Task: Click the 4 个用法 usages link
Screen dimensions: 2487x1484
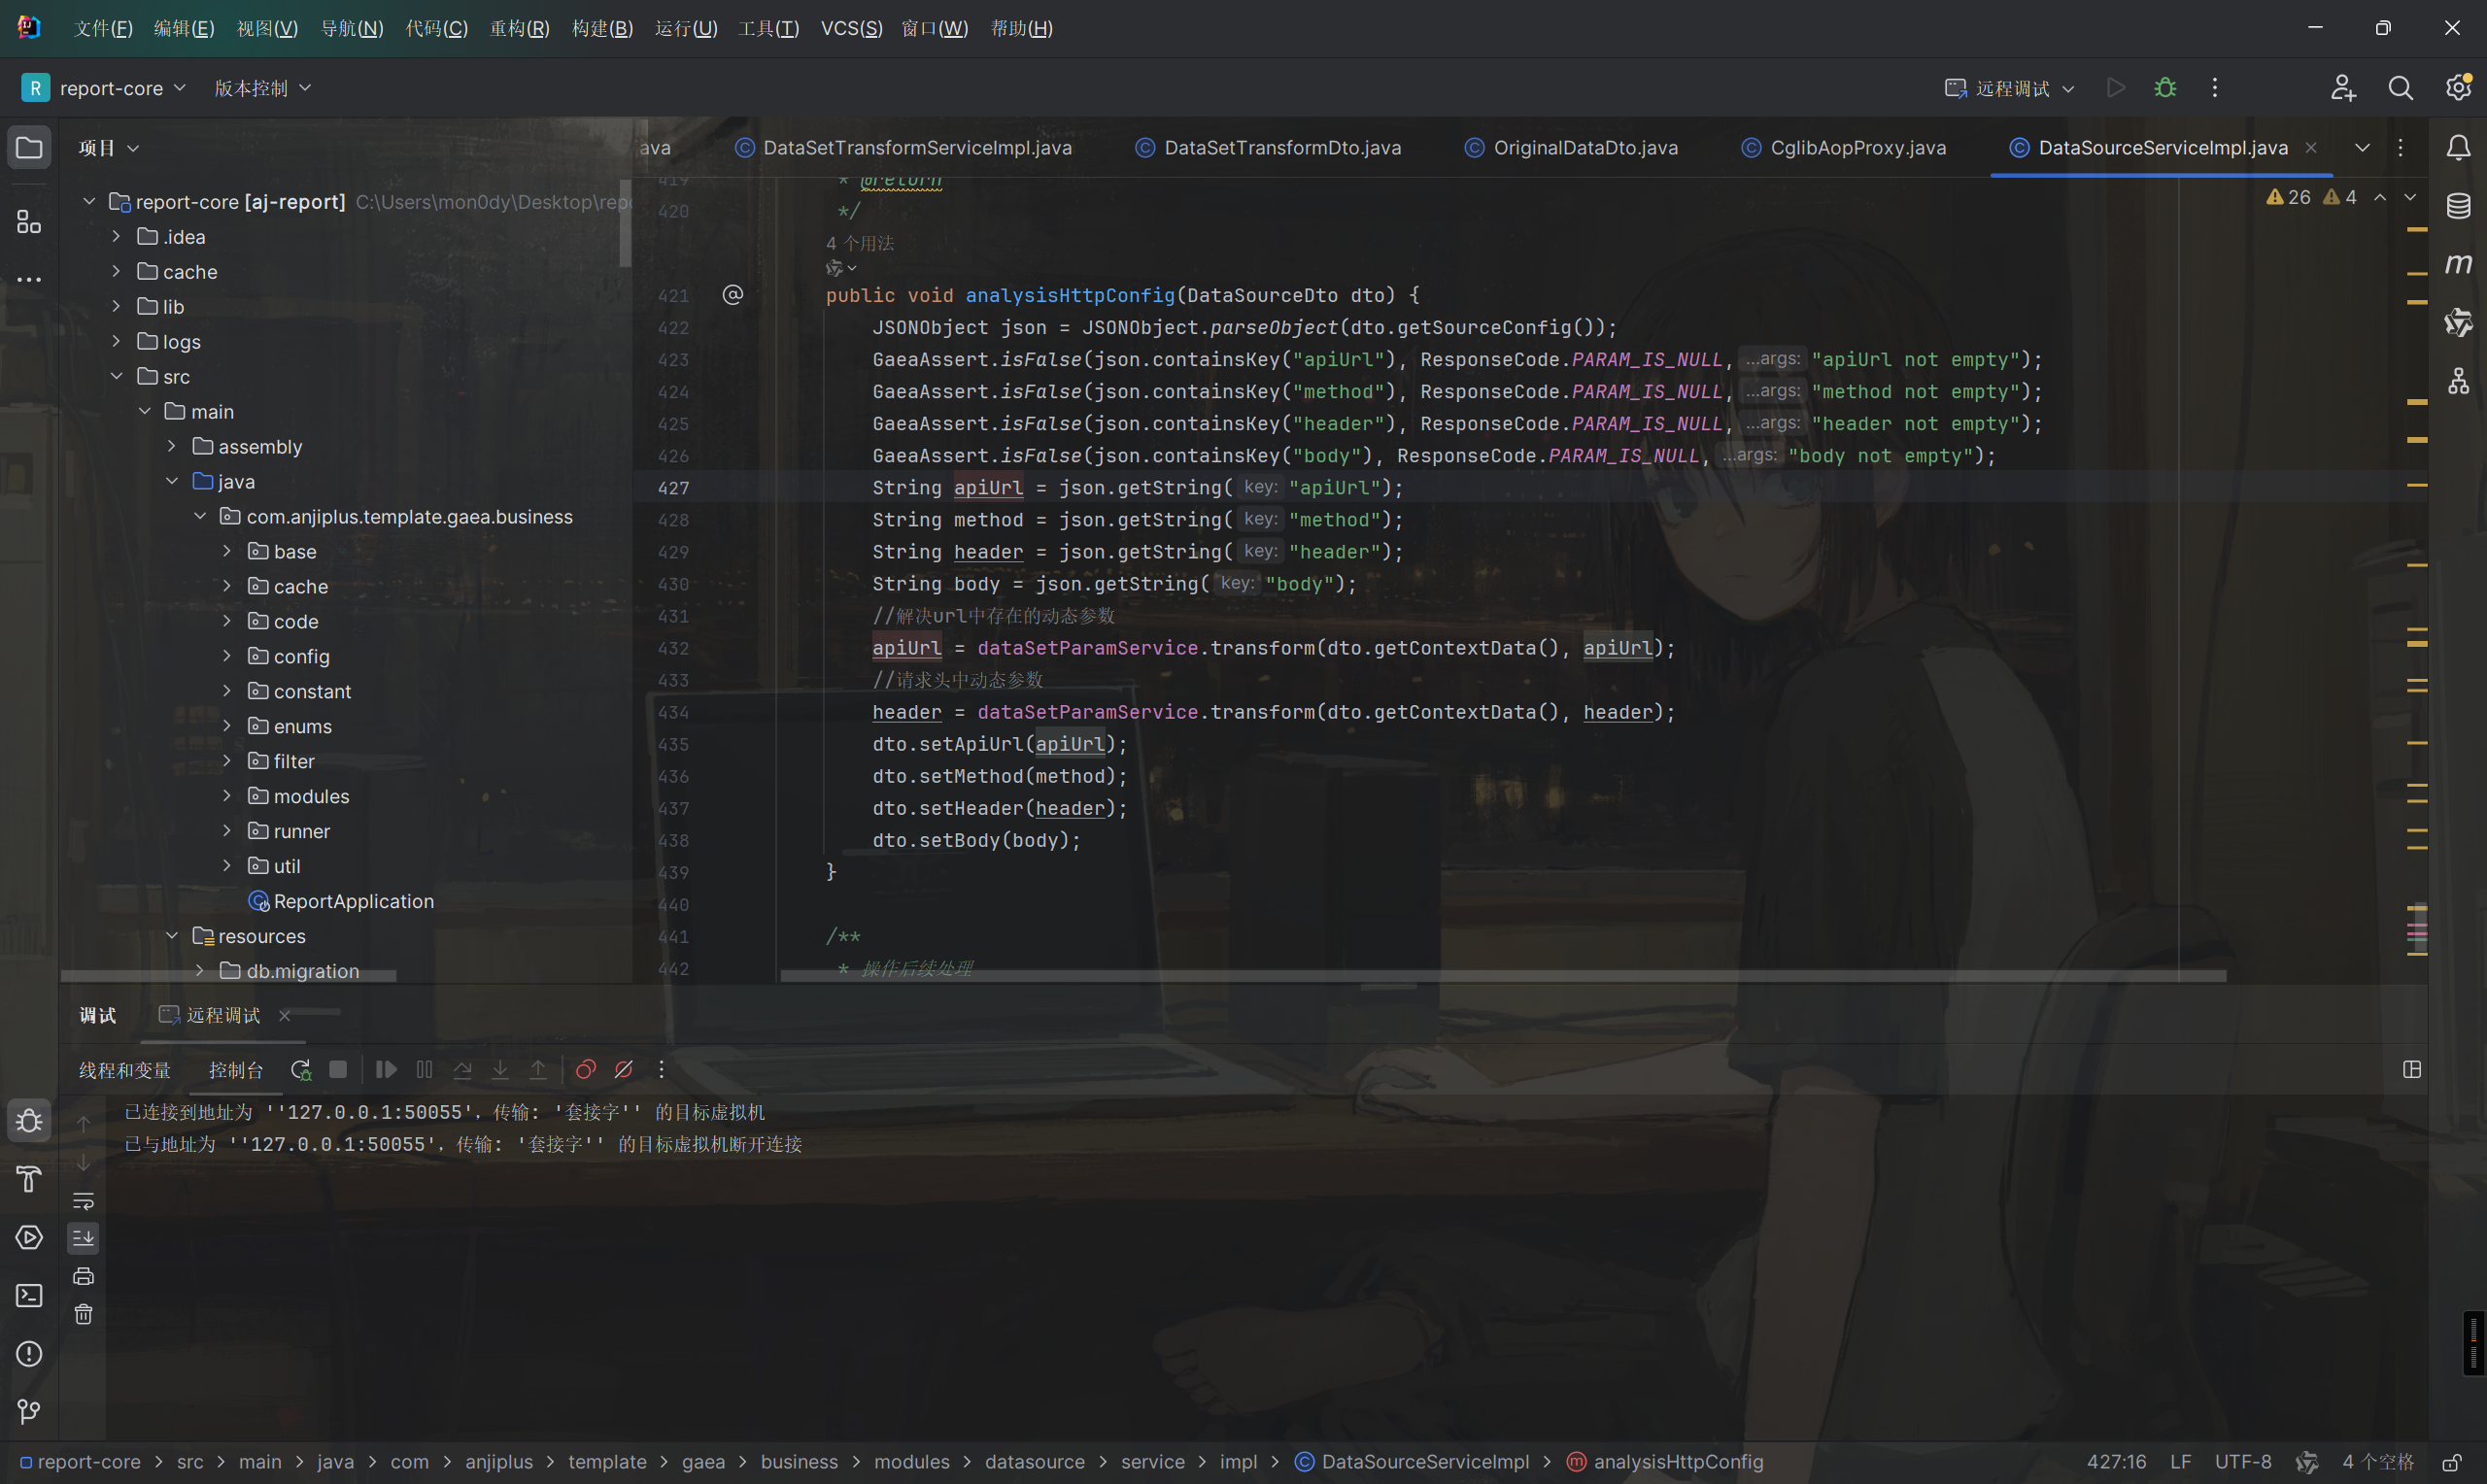Action: tap(860, 243)
